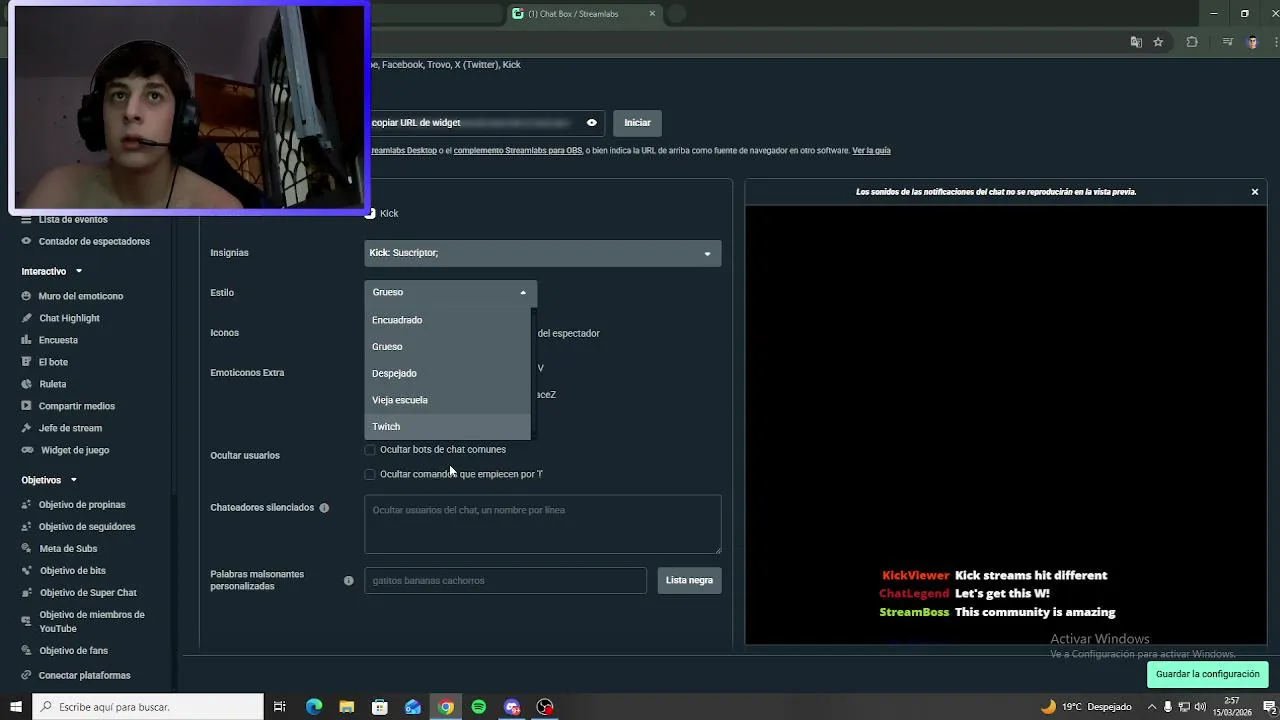Click the Chateadores silenciados text area
The width and height of the screenshot is (1280, 720).
(x=543, y=524)
